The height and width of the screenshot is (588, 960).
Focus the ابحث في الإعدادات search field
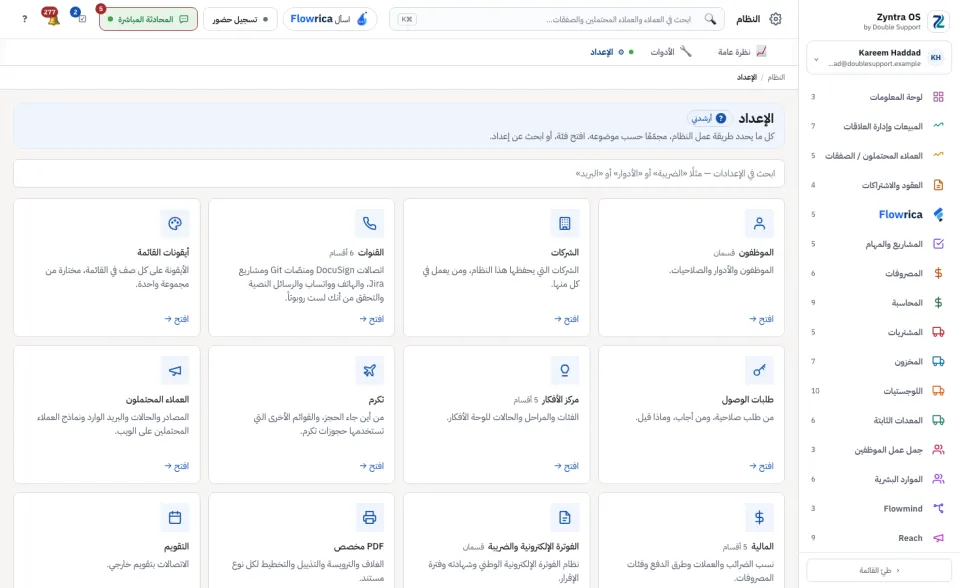[x=399, y=173]
